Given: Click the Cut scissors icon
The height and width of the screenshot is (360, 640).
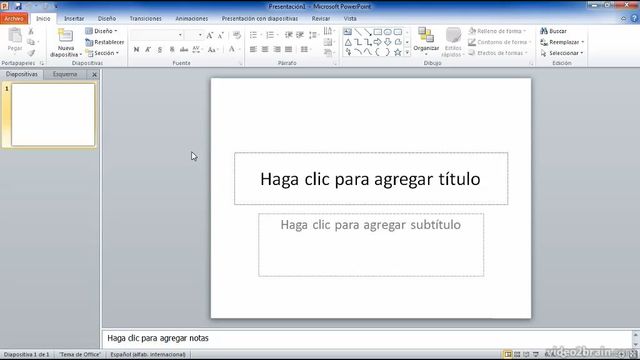Looking at the screenshot, I should tap(31, 31).
